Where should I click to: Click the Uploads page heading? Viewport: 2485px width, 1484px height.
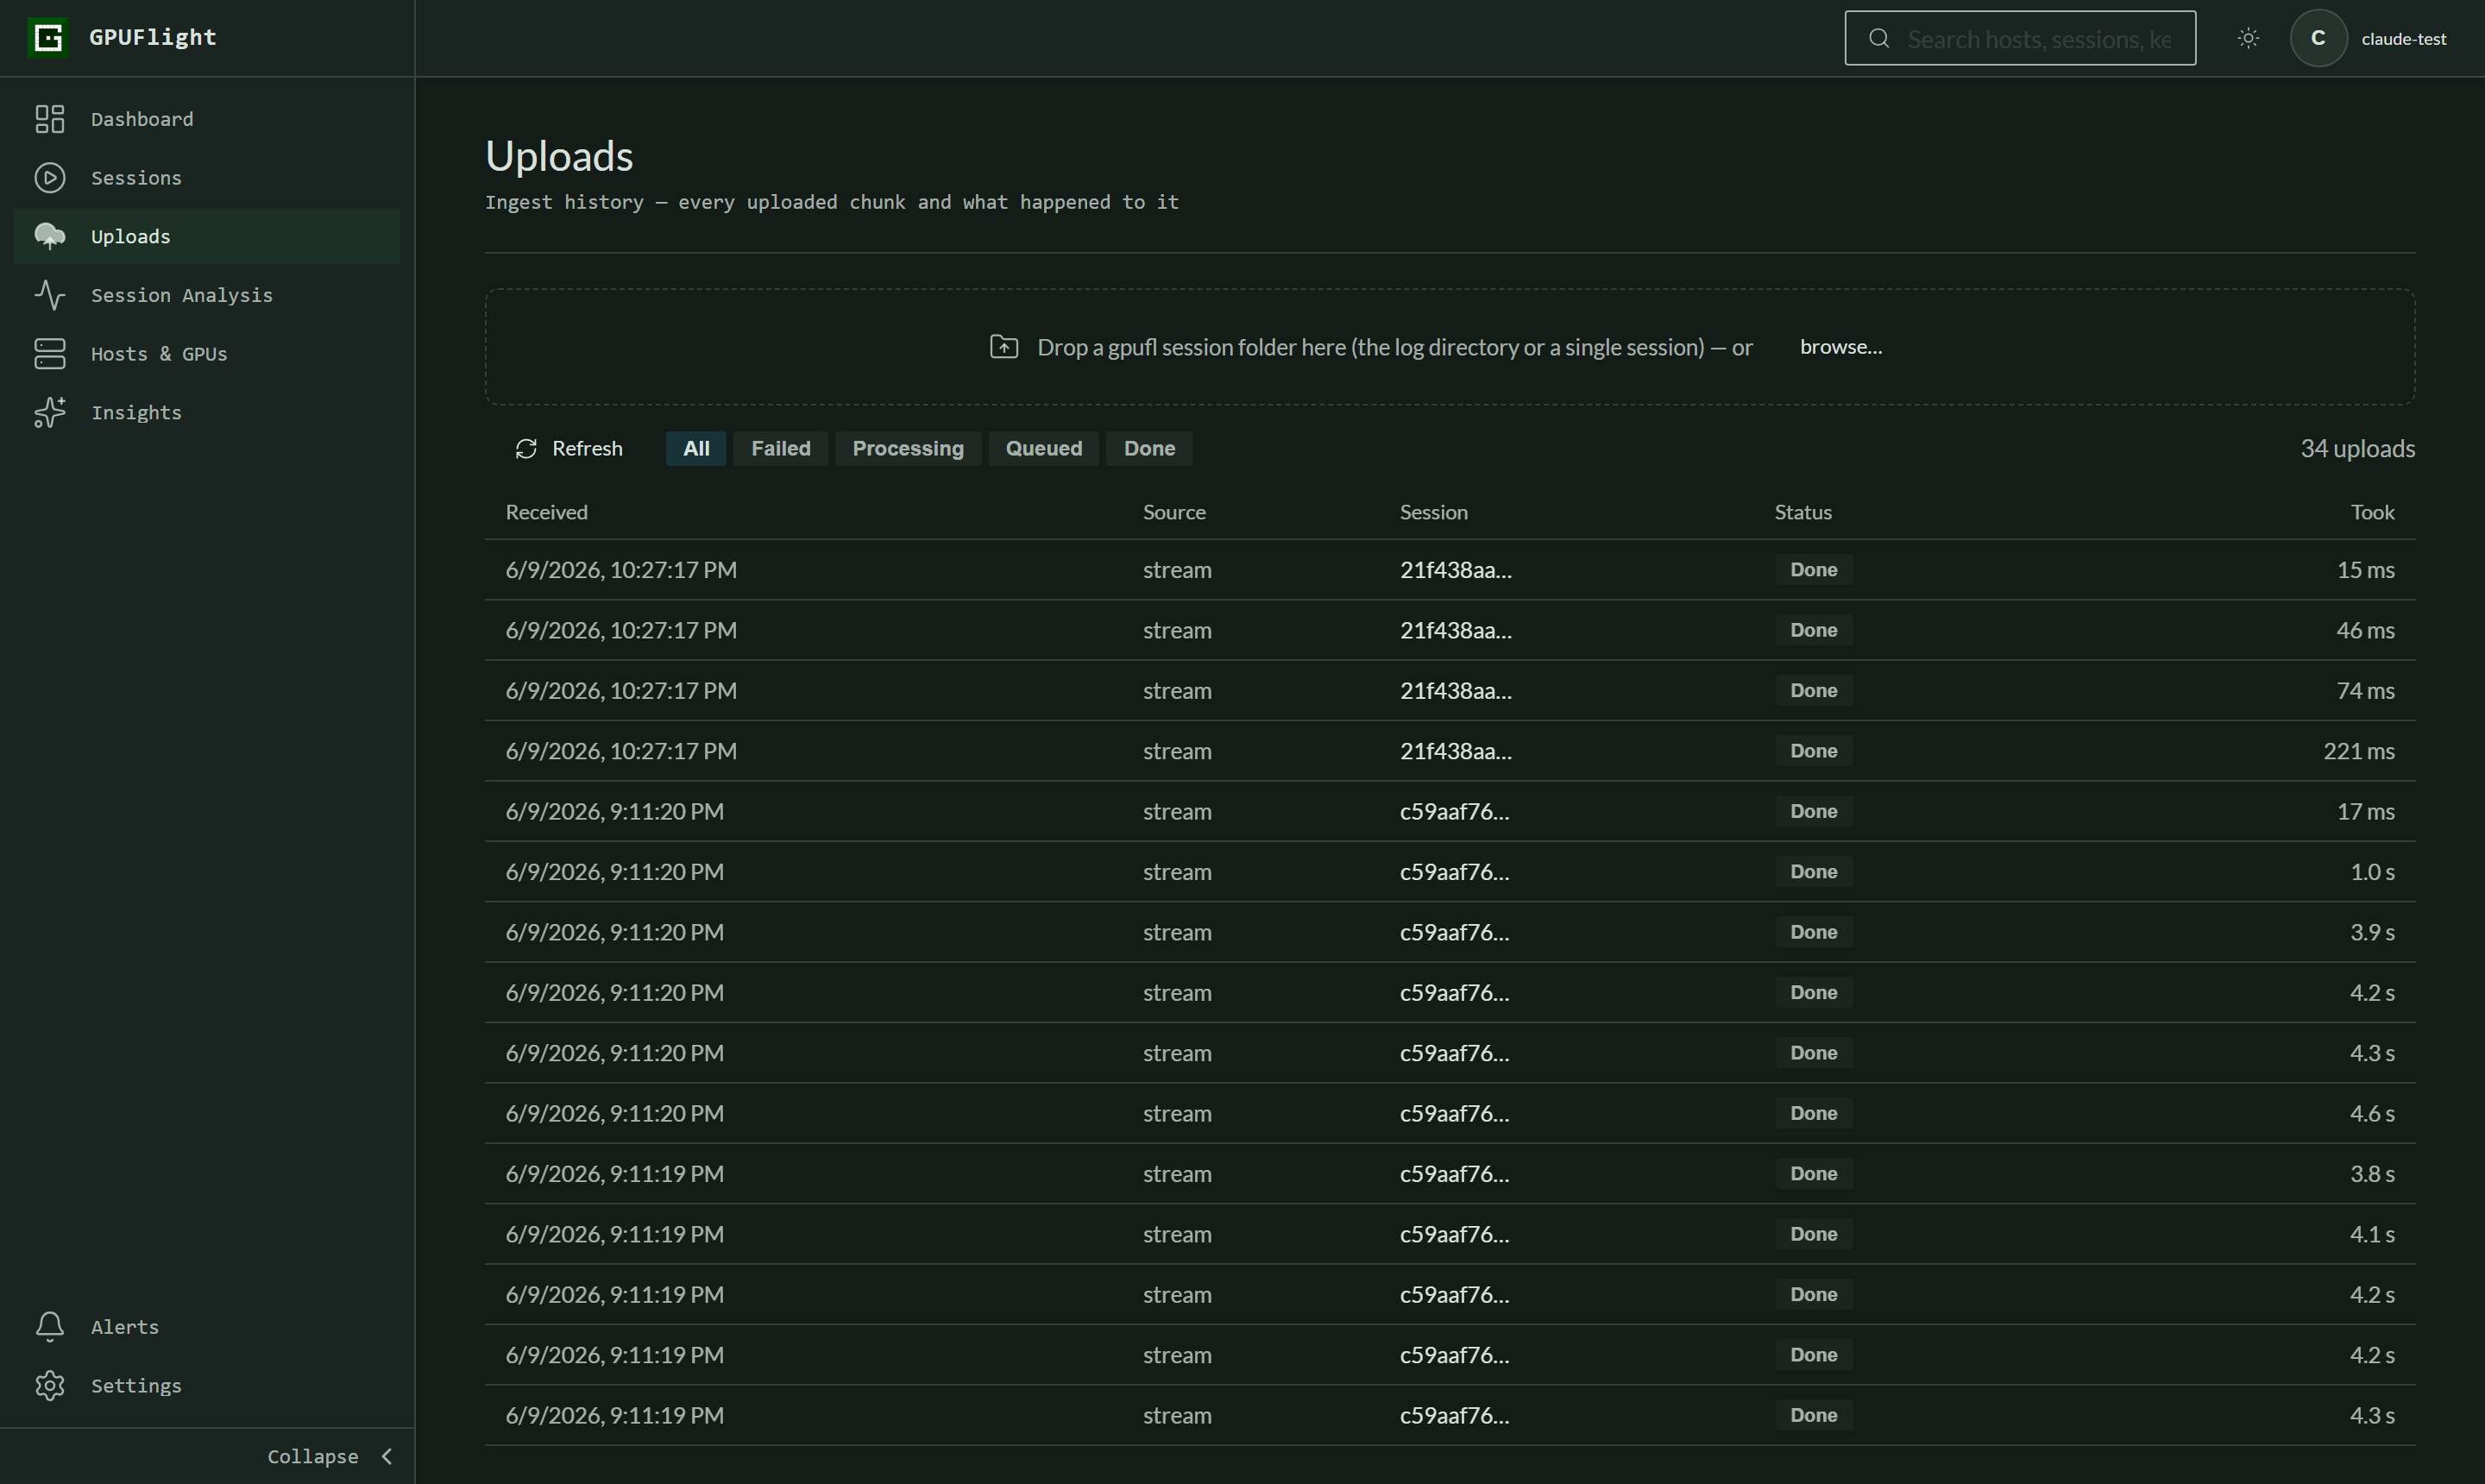[559, 157]
